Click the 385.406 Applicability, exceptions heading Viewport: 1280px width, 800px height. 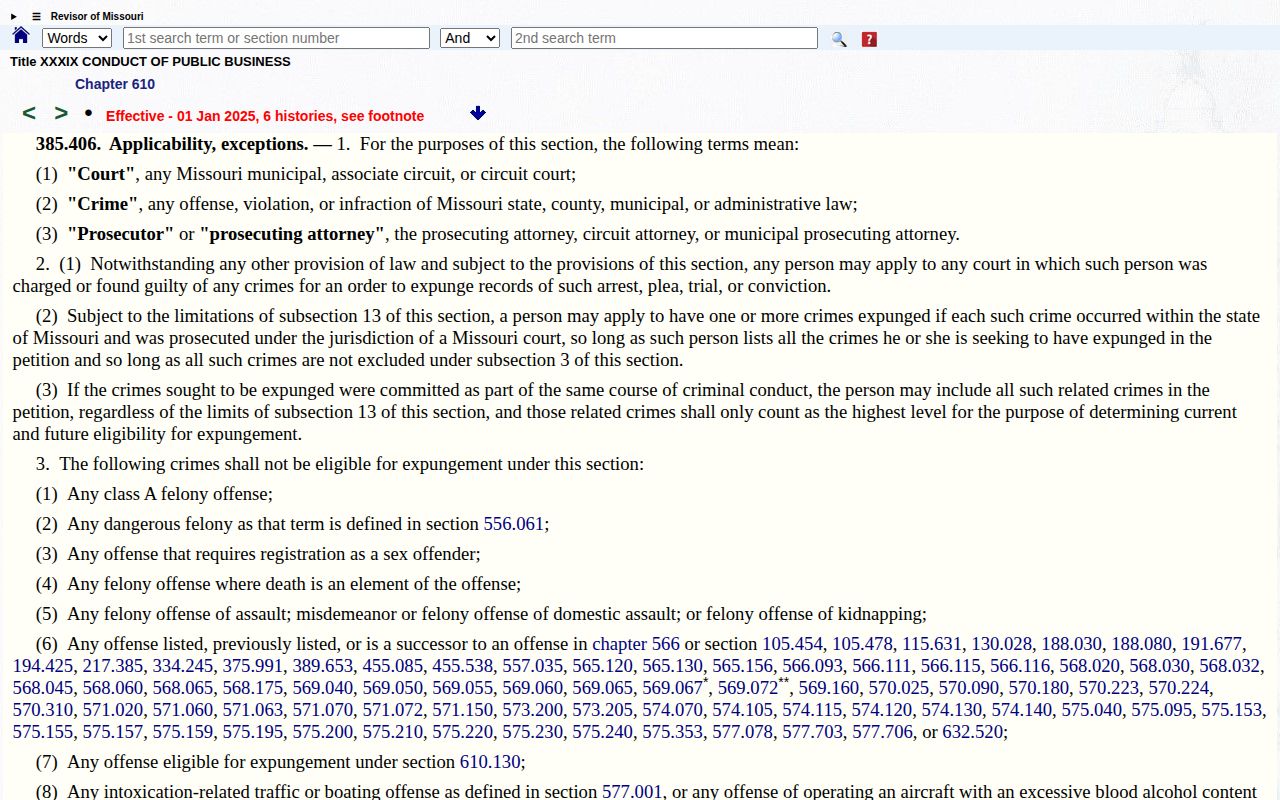pyautogui.click(x=172, y=144)
